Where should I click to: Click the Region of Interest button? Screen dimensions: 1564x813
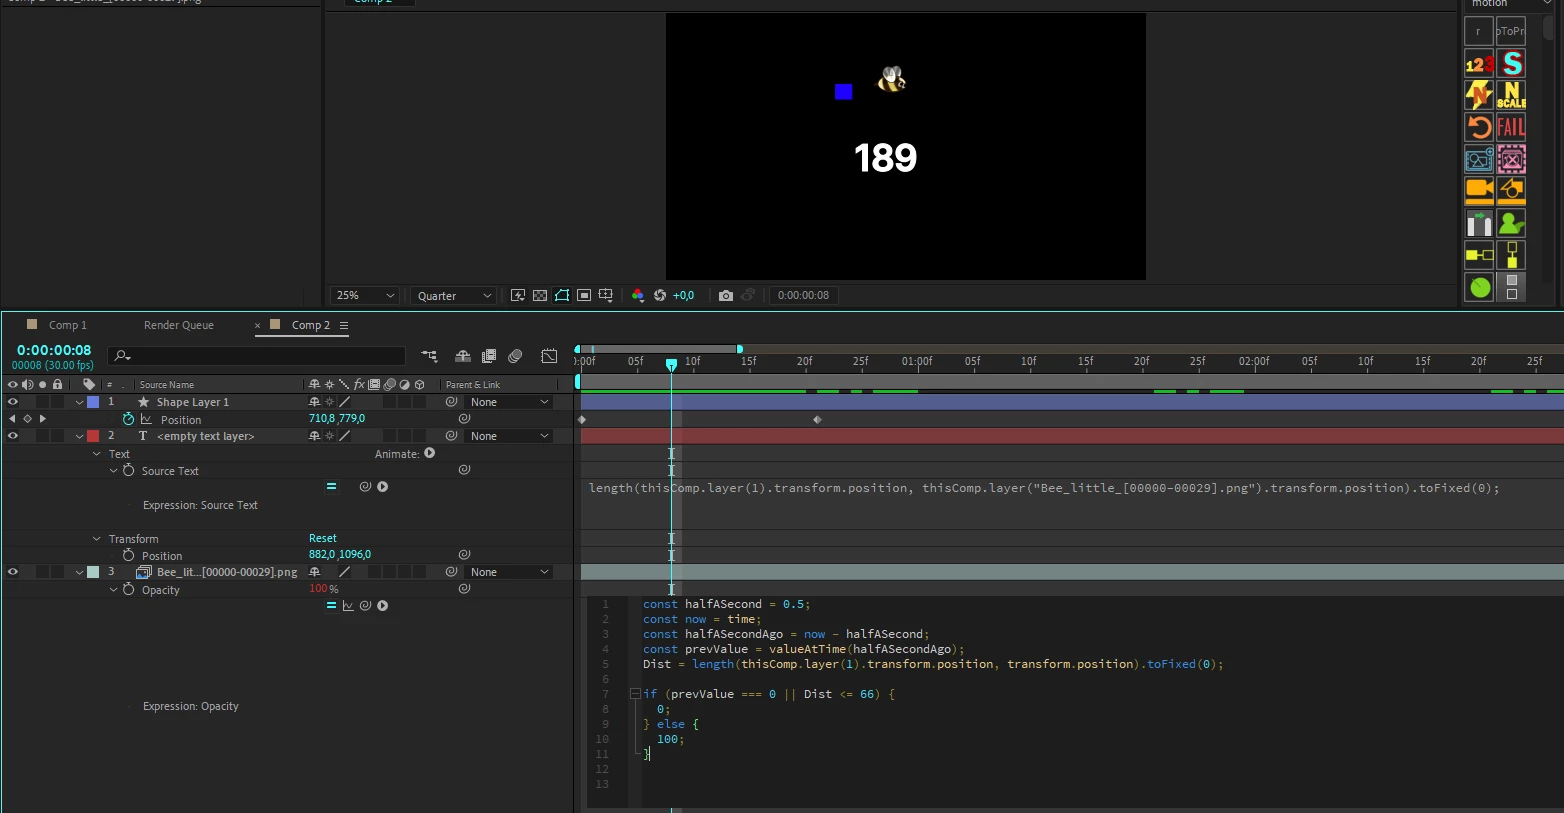click(x=584, y=295)
